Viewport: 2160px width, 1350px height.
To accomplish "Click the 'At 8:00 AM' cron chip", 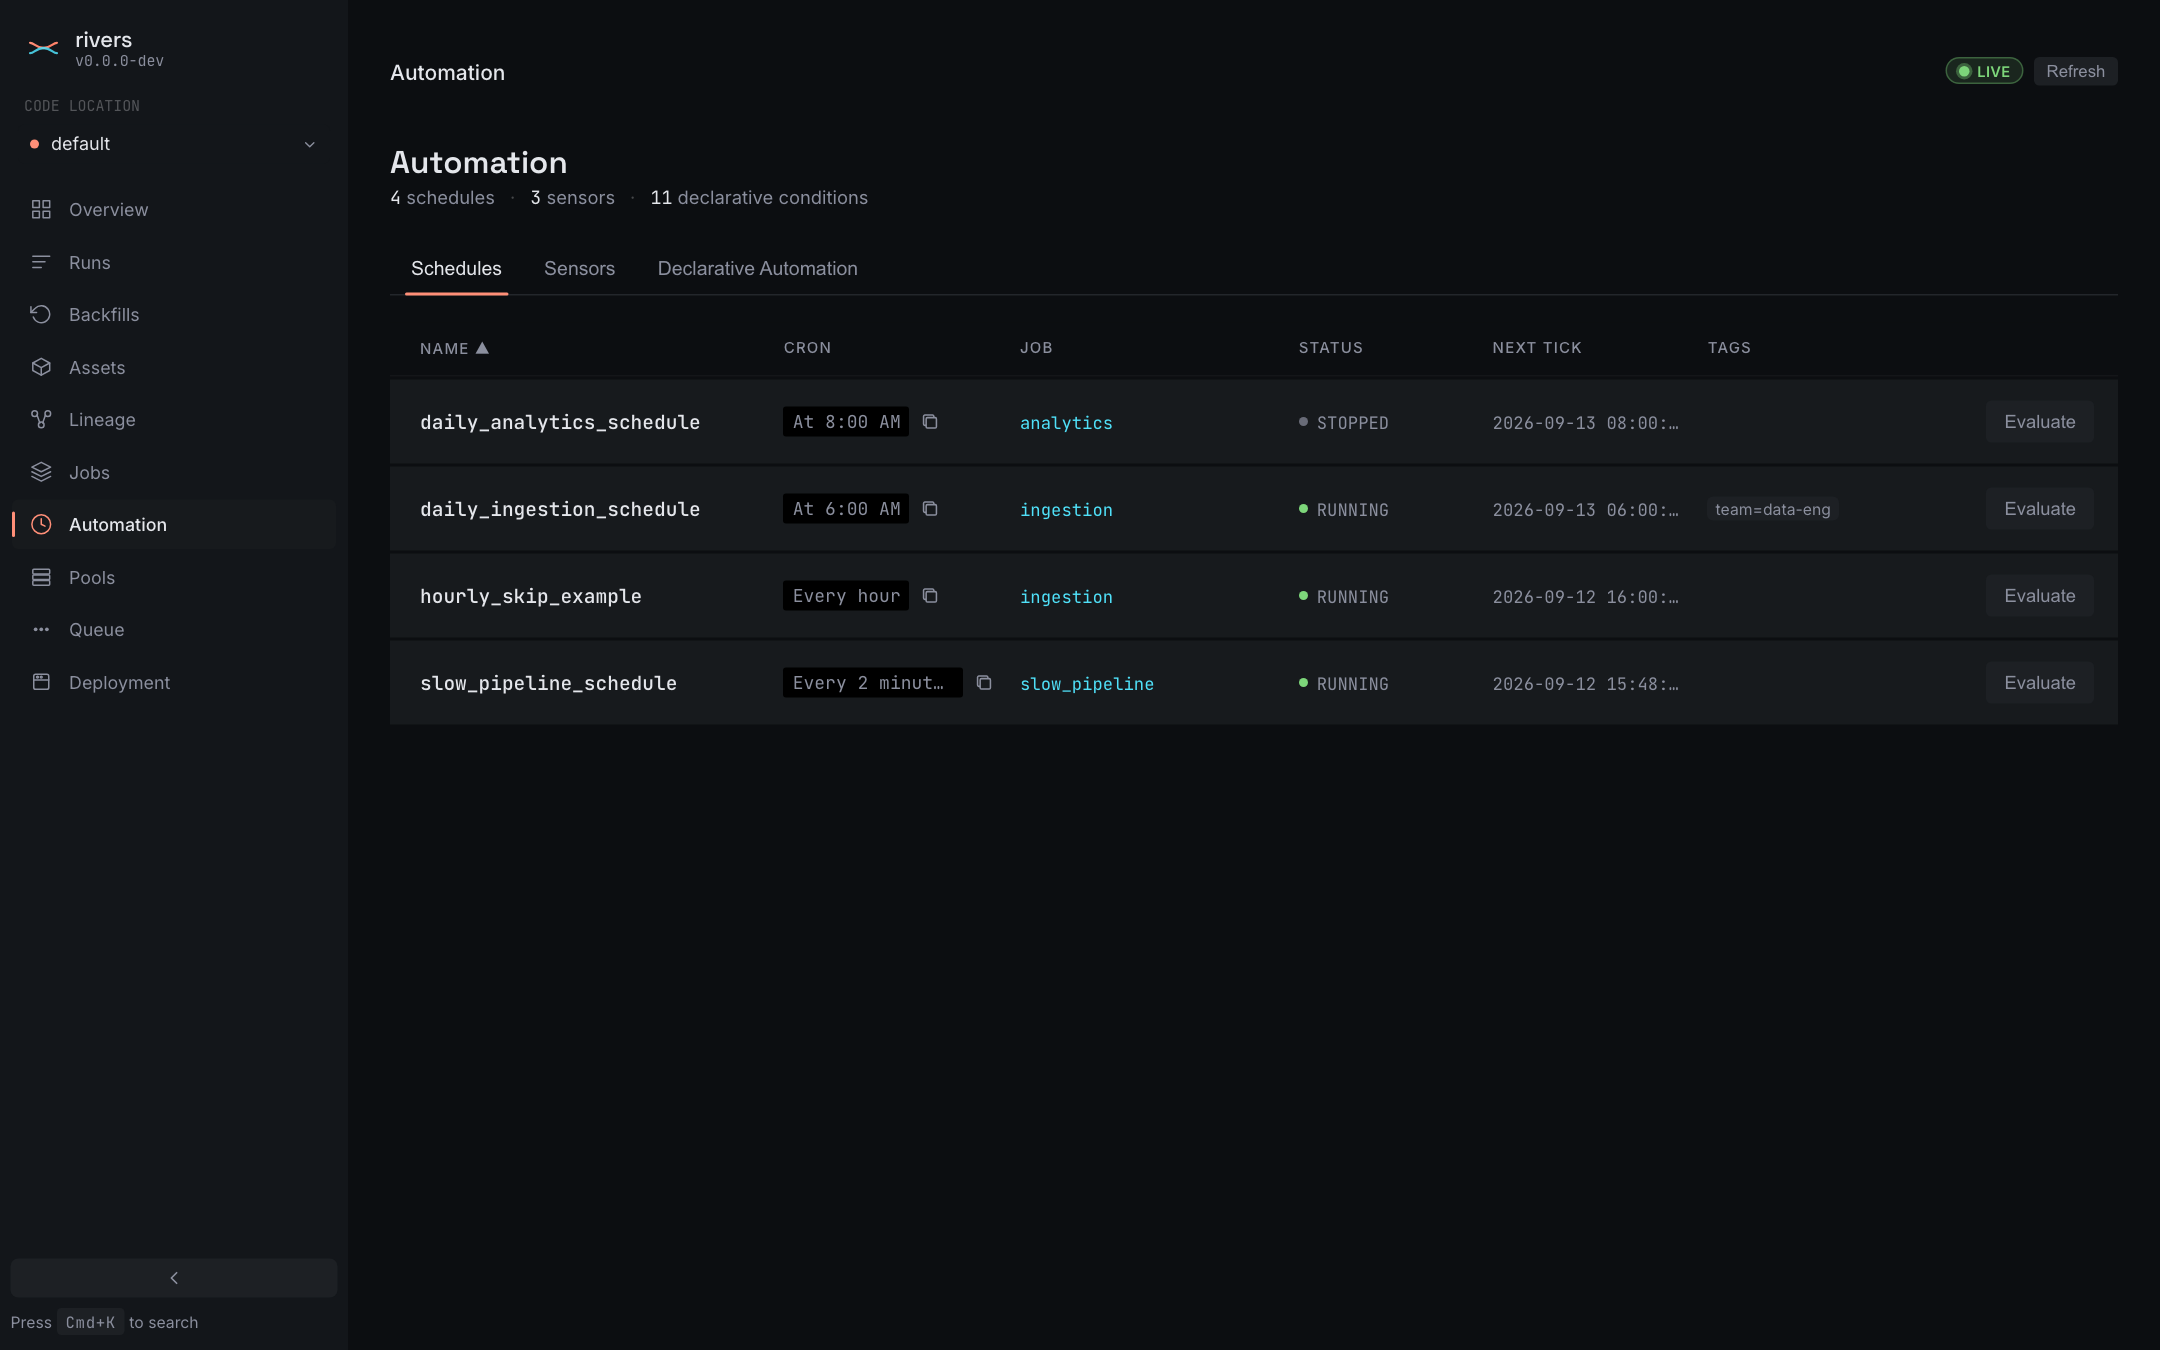I will [846, 422].
